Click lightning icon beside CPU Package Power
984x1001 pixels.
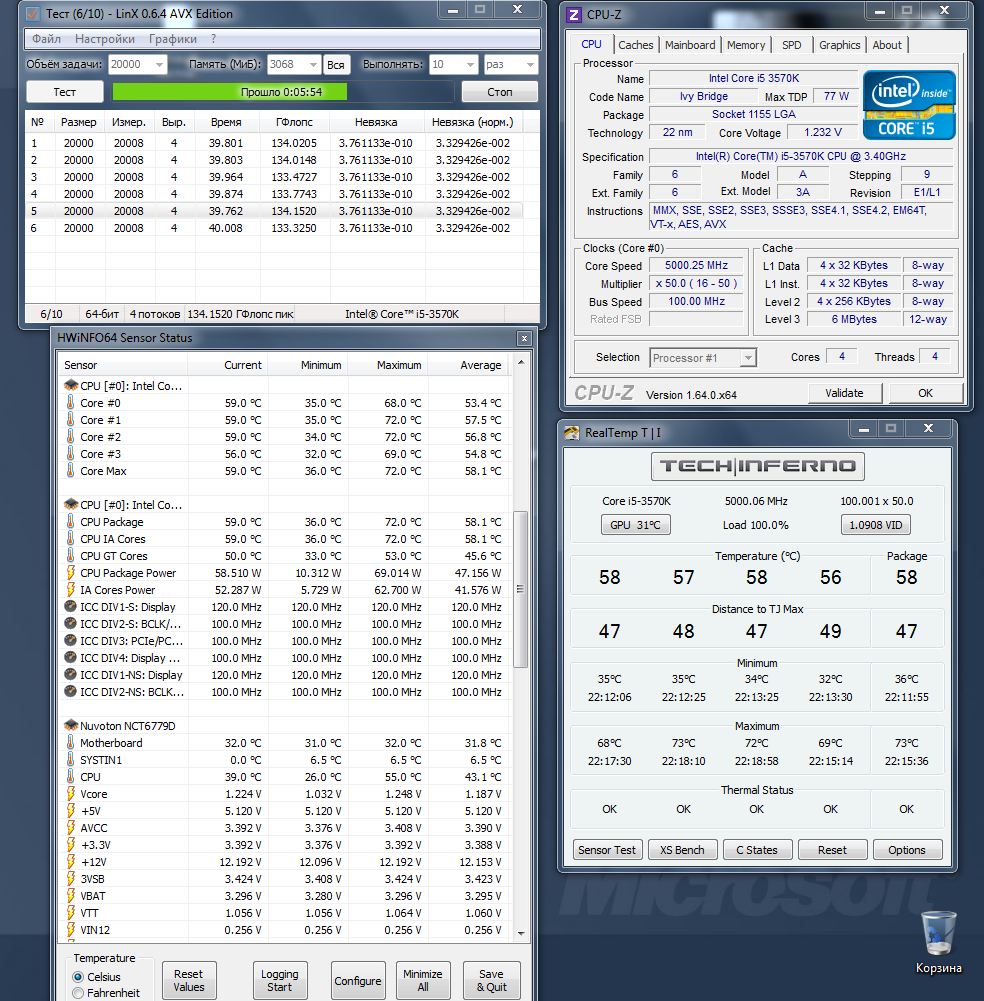coord(70,573)
